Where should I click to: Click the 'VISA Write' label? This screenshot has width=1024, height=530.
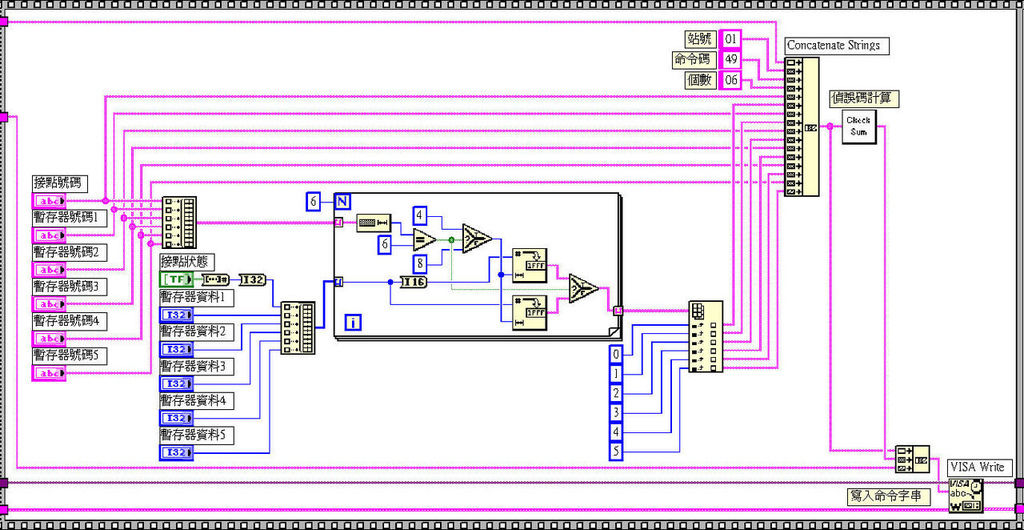click(981, 467)
